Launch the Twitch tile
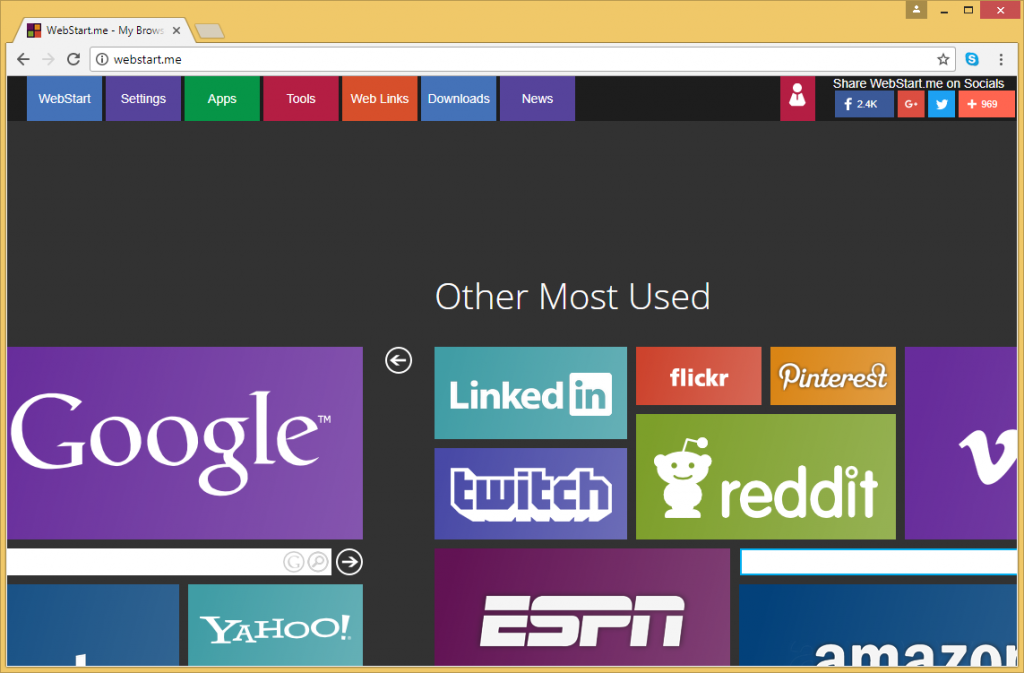The height and width of the screenshot is (673, 1024). 530,493
